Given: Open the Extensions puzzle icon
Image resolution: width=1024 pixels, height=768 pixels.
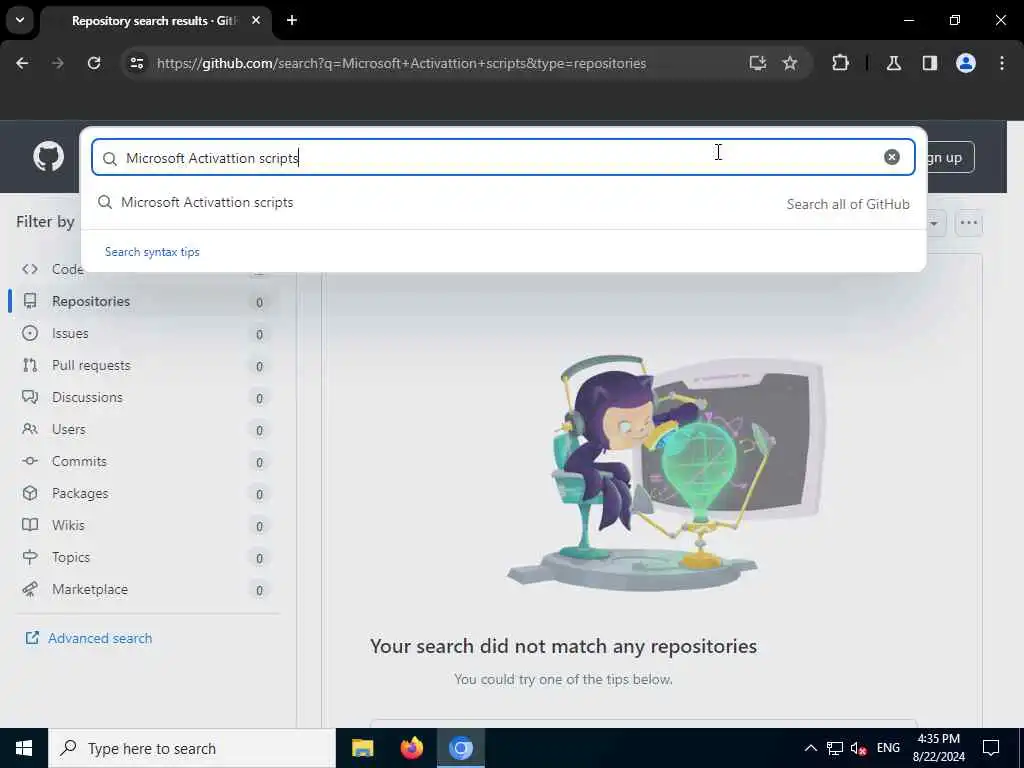Looking at the screenshot, I should click(x=840, y=63).
